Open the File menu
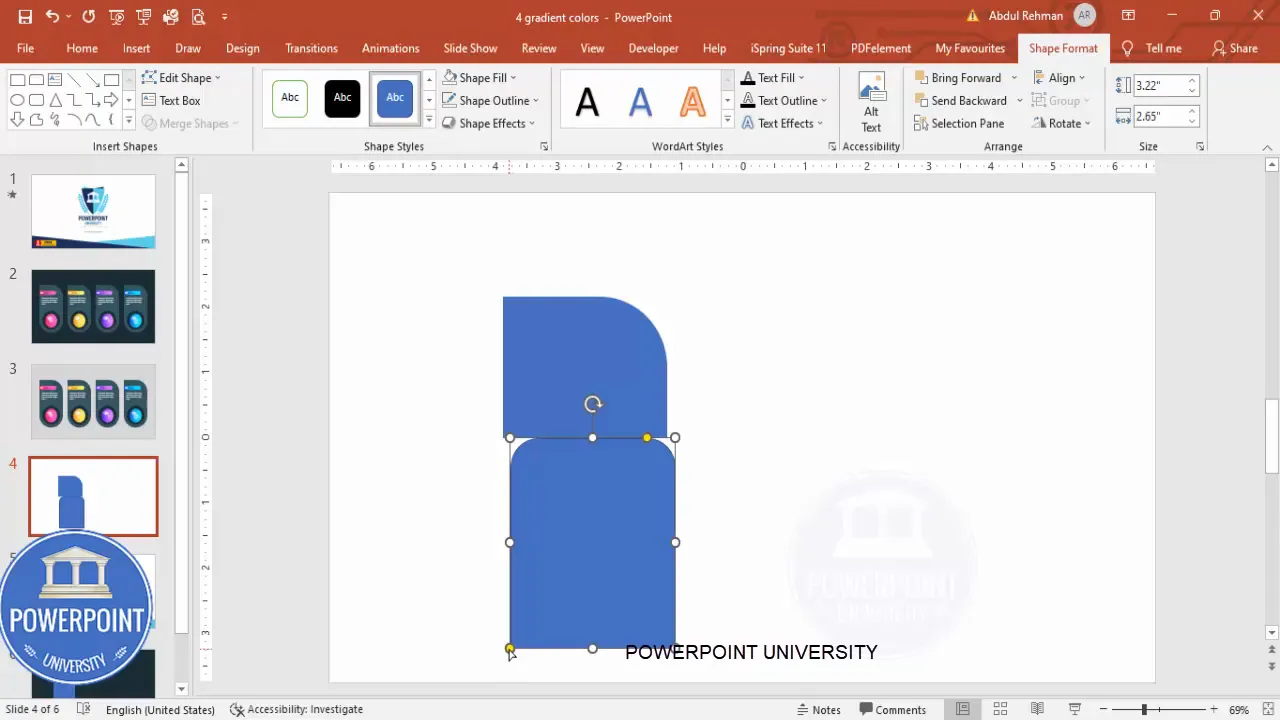The width and height of the screenshot is (1280, 720). [25, 48]
